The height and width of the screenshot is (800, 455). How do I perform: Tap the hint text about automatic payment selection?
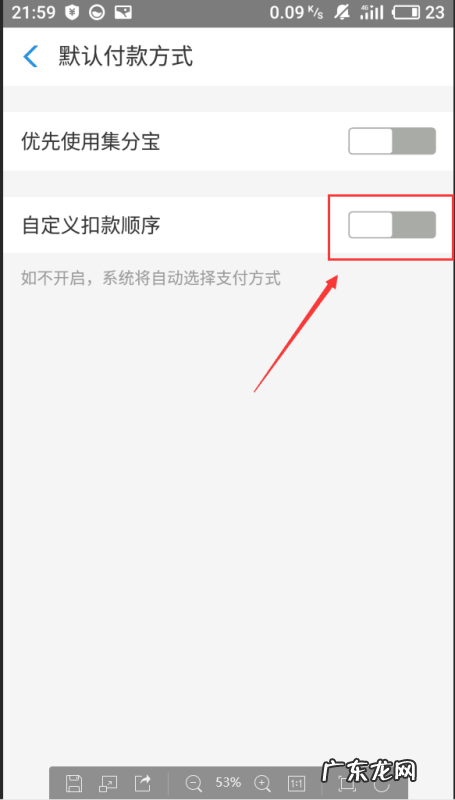[151, 279]
